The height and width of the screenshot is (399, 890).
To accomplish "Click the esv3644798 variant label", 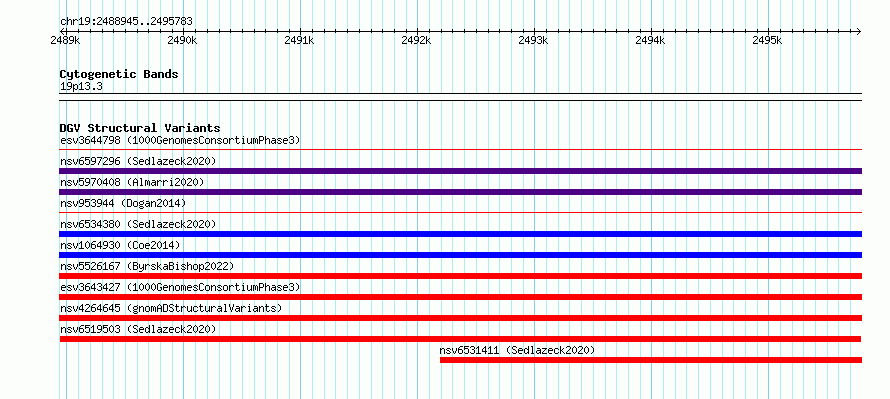I will [180, 140].
